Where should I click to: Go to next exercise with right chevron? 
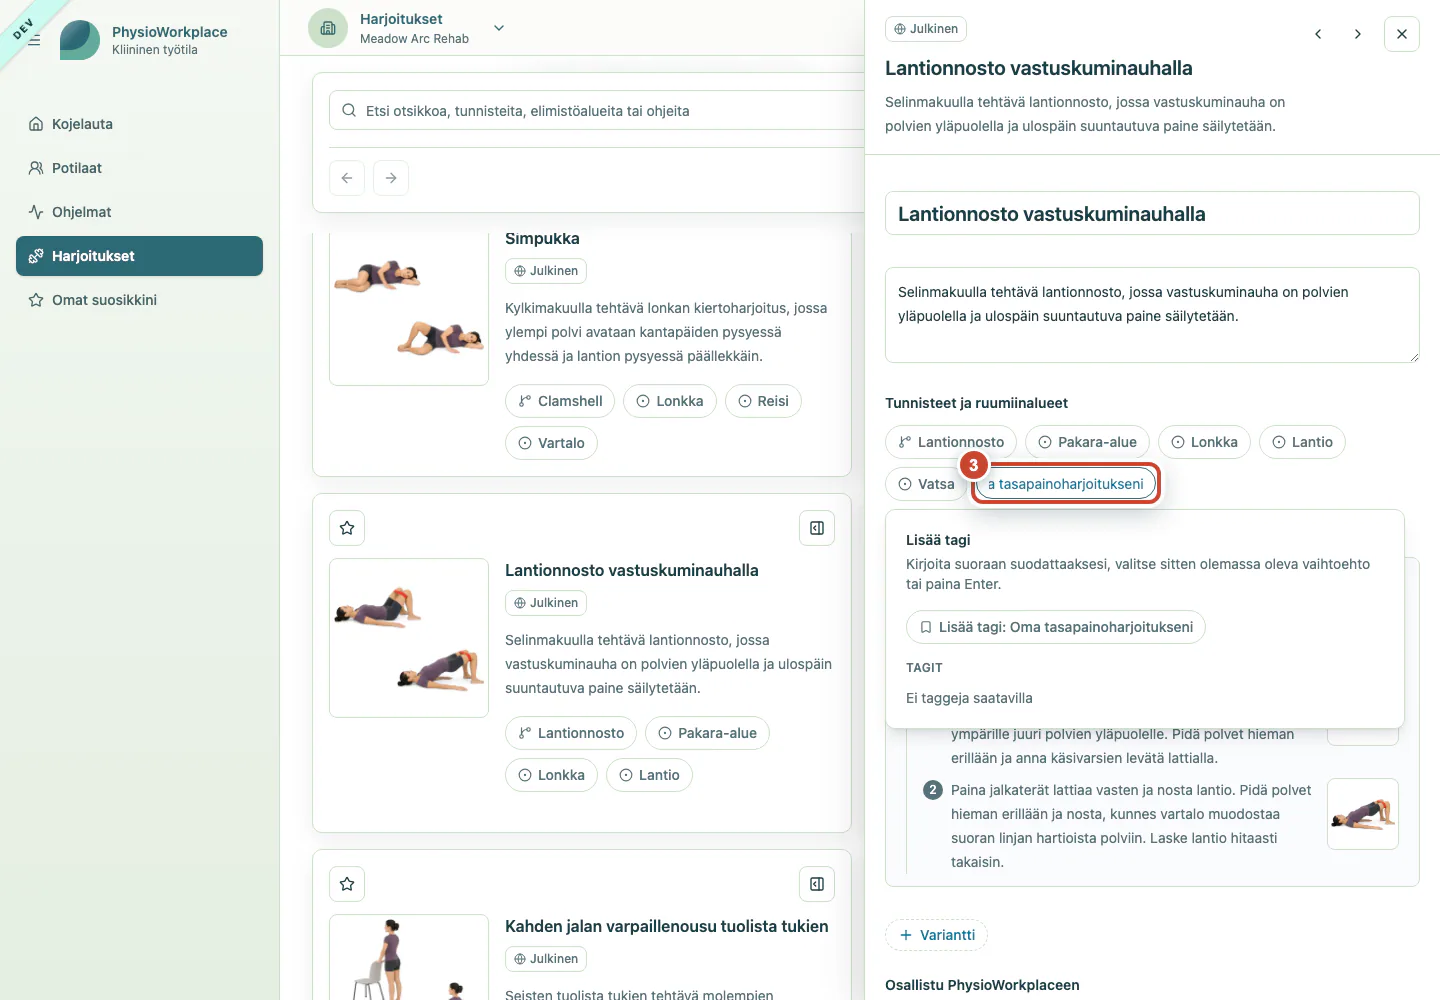(x=1357, y=34)
